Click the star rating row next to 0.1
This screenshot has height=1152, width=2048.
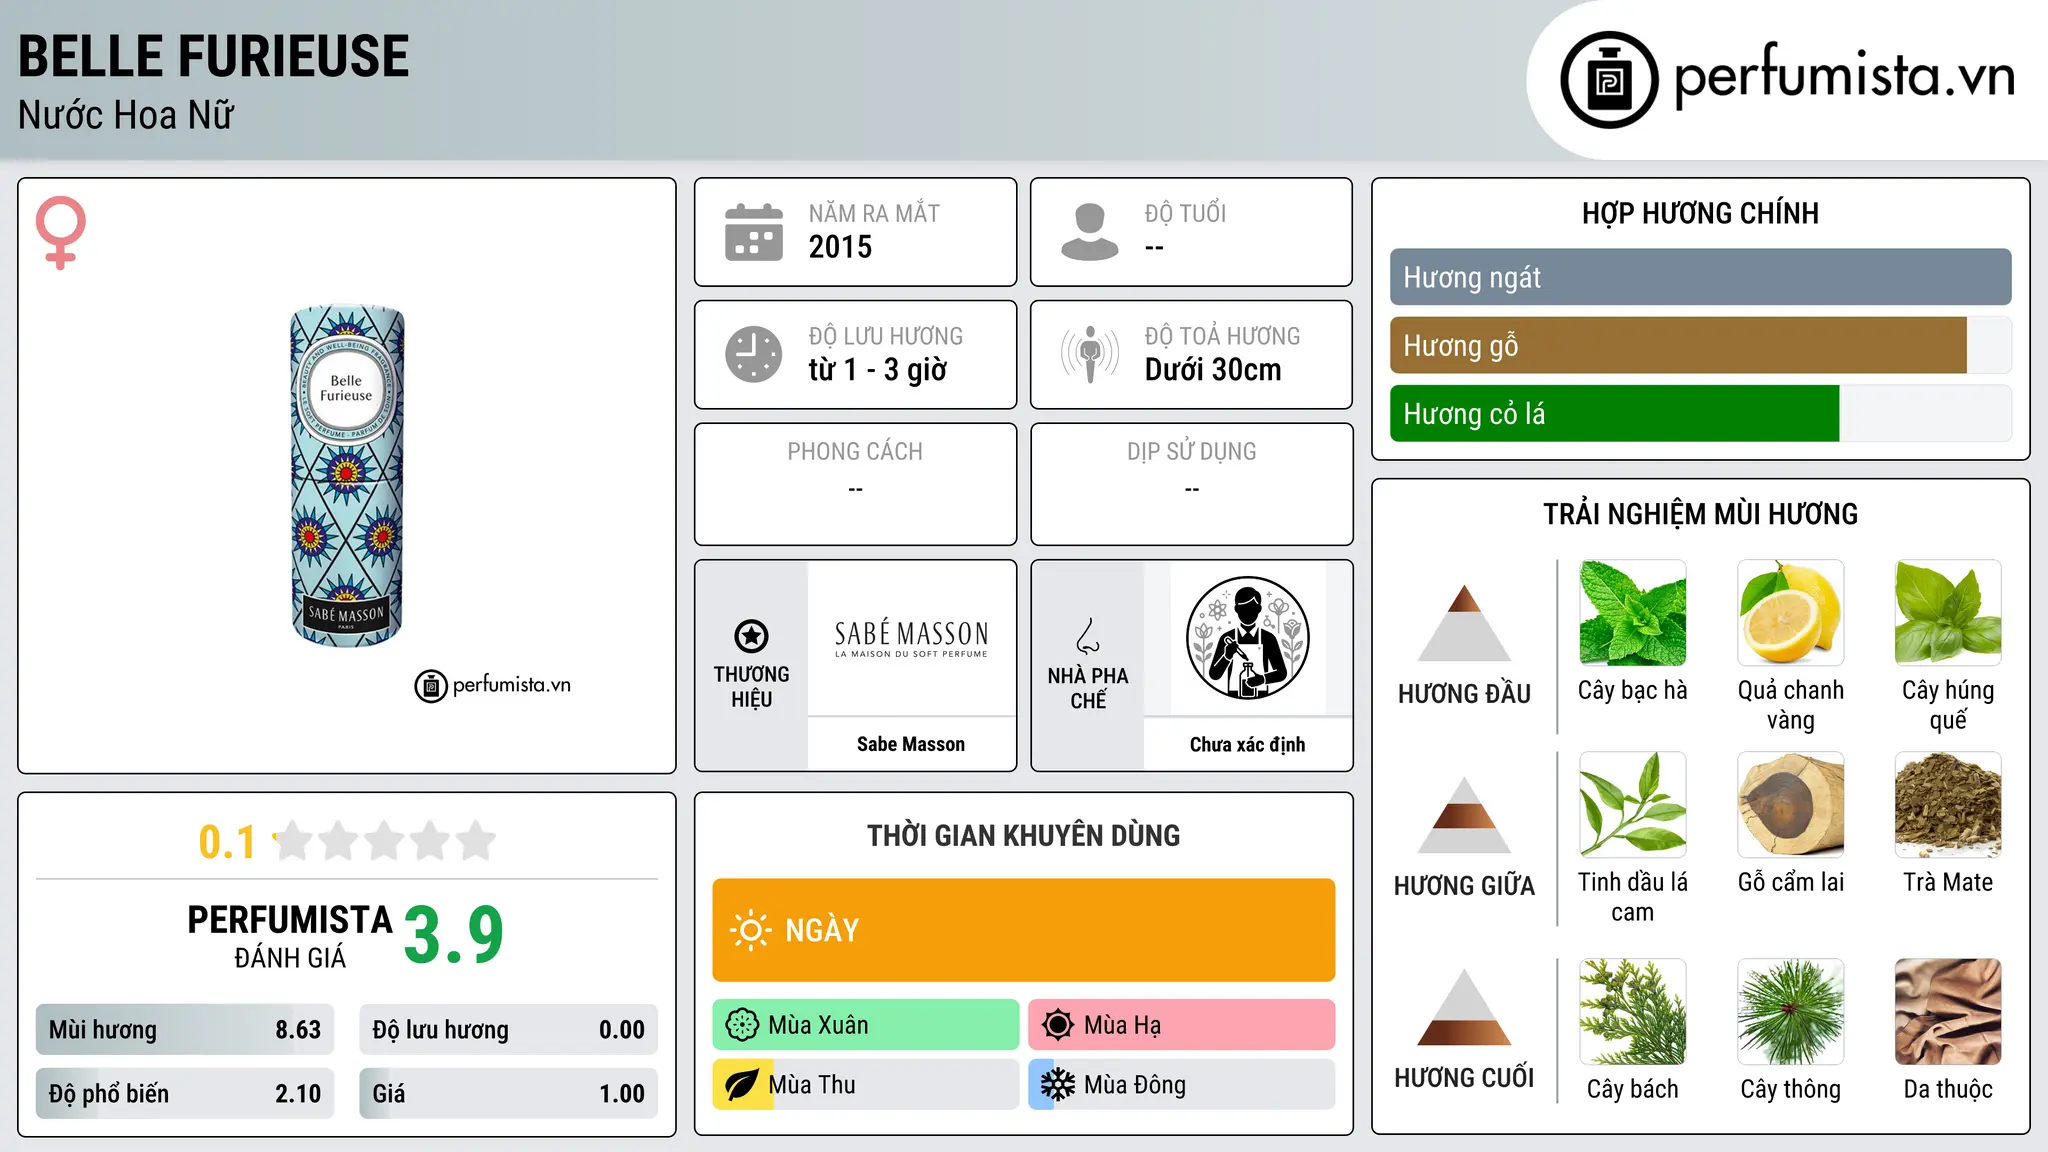(x=385, y=841)
